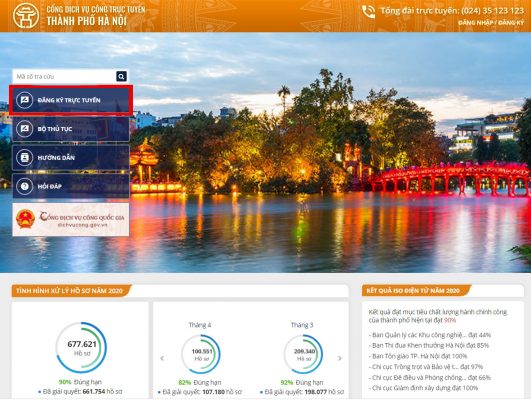Click 'Chi cục Đê điều và Phòng chống... đạt 66%'

(x=430, y=377)
